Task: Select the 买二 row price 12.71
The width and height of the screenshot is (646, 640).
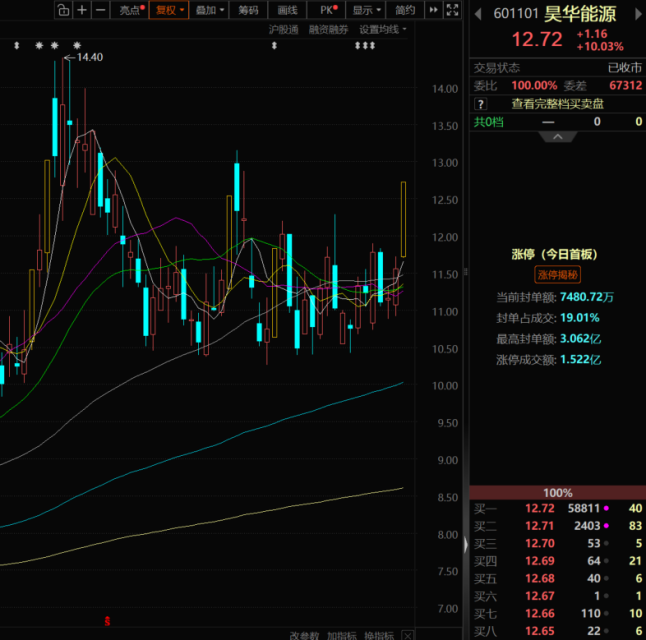Action: click(540, 526)
